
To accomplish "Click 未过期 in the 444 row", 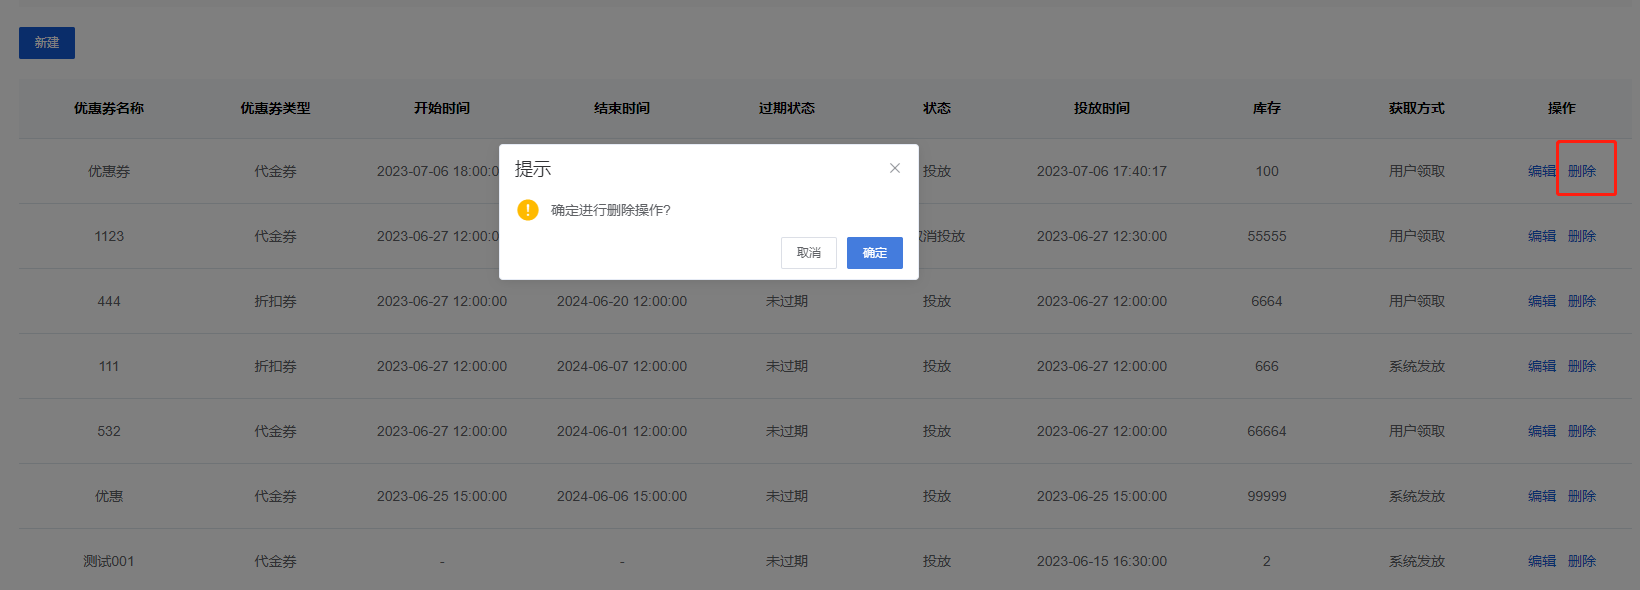I will tap(787, 301).
